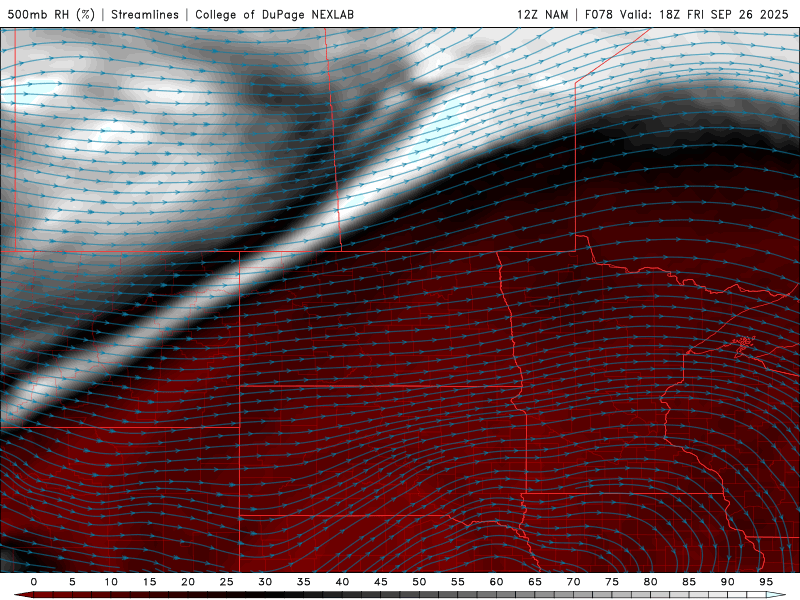Click the "12Z NAM" model run label
Image resolution: width=800 pixels, height=600 pixels.
pos(542,14)
